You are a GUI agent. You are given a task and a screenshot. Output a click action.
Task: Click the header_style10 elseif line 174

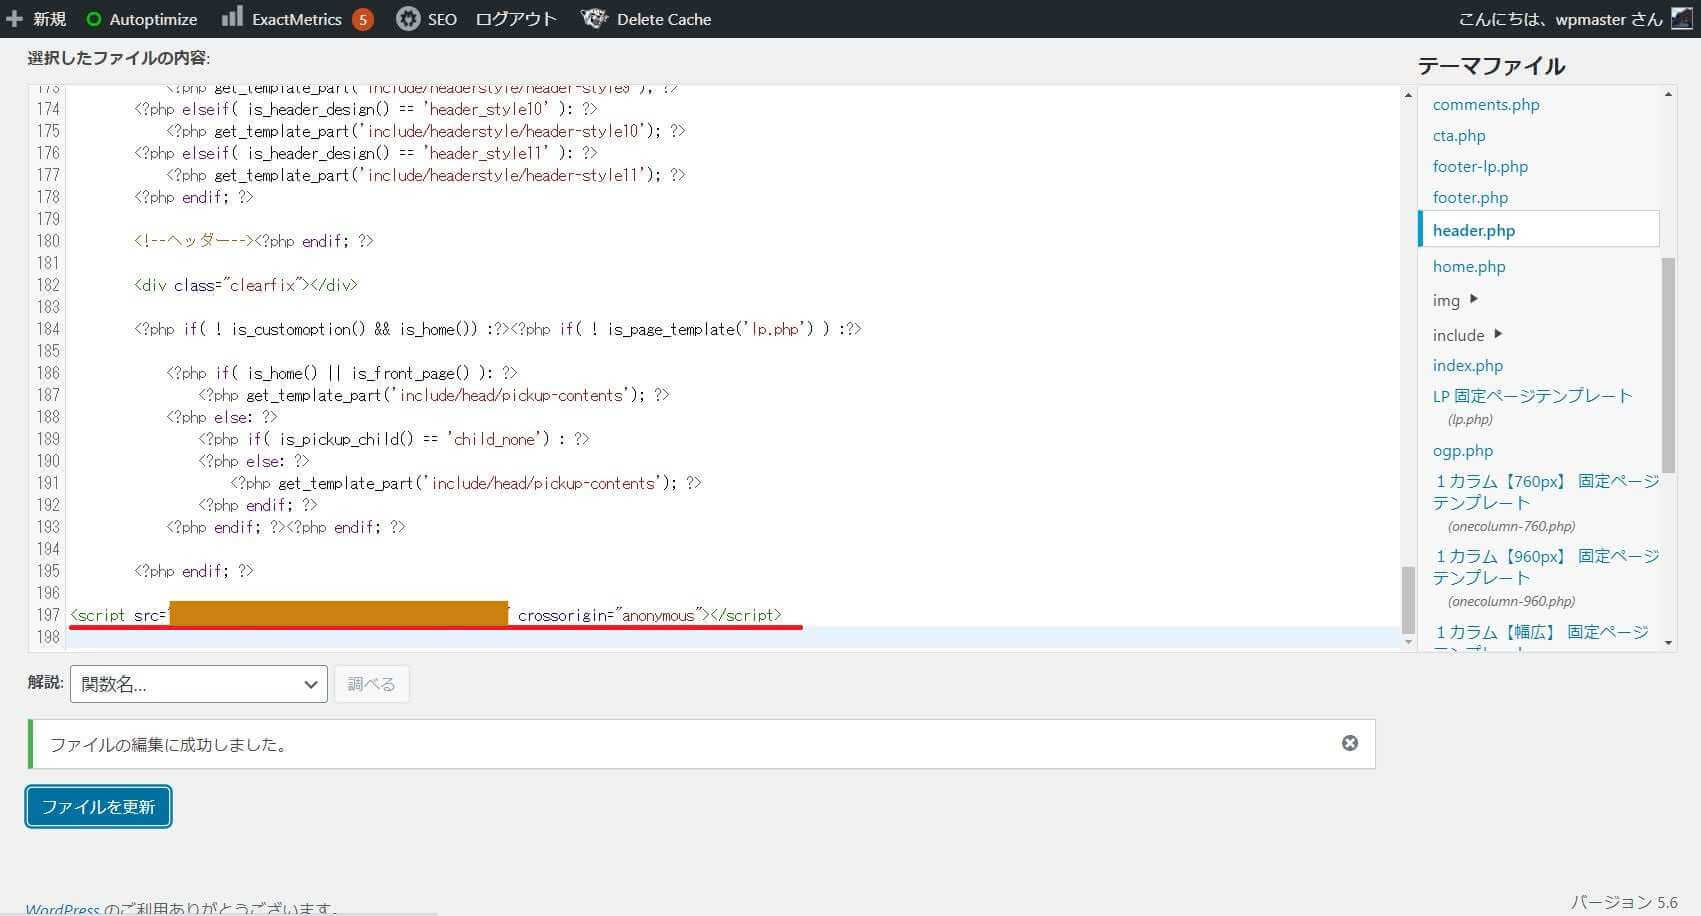coord(366,109)
